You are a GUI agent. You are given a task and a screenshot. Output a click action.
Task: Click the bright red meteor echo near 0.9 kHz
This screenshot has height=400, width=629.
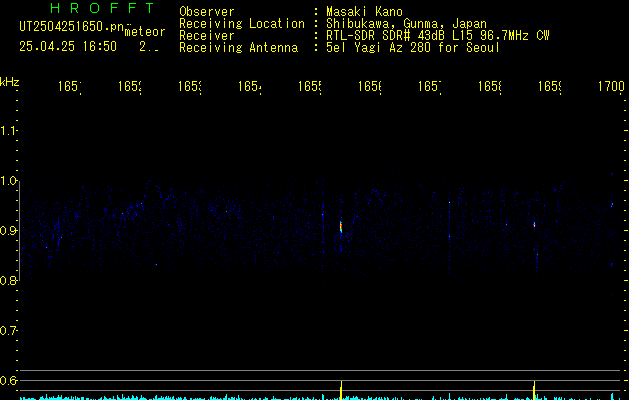341,227
